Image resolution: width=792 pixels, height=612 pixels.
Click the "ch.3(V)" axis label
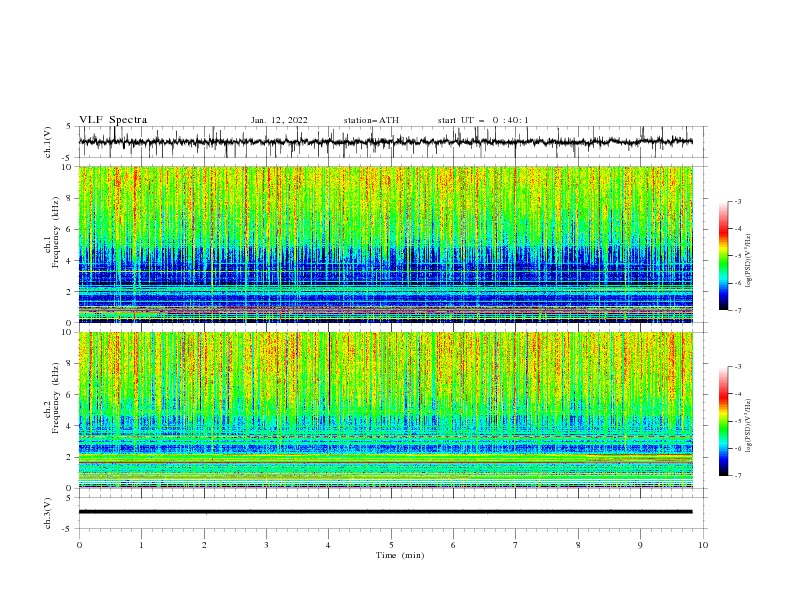48,513
